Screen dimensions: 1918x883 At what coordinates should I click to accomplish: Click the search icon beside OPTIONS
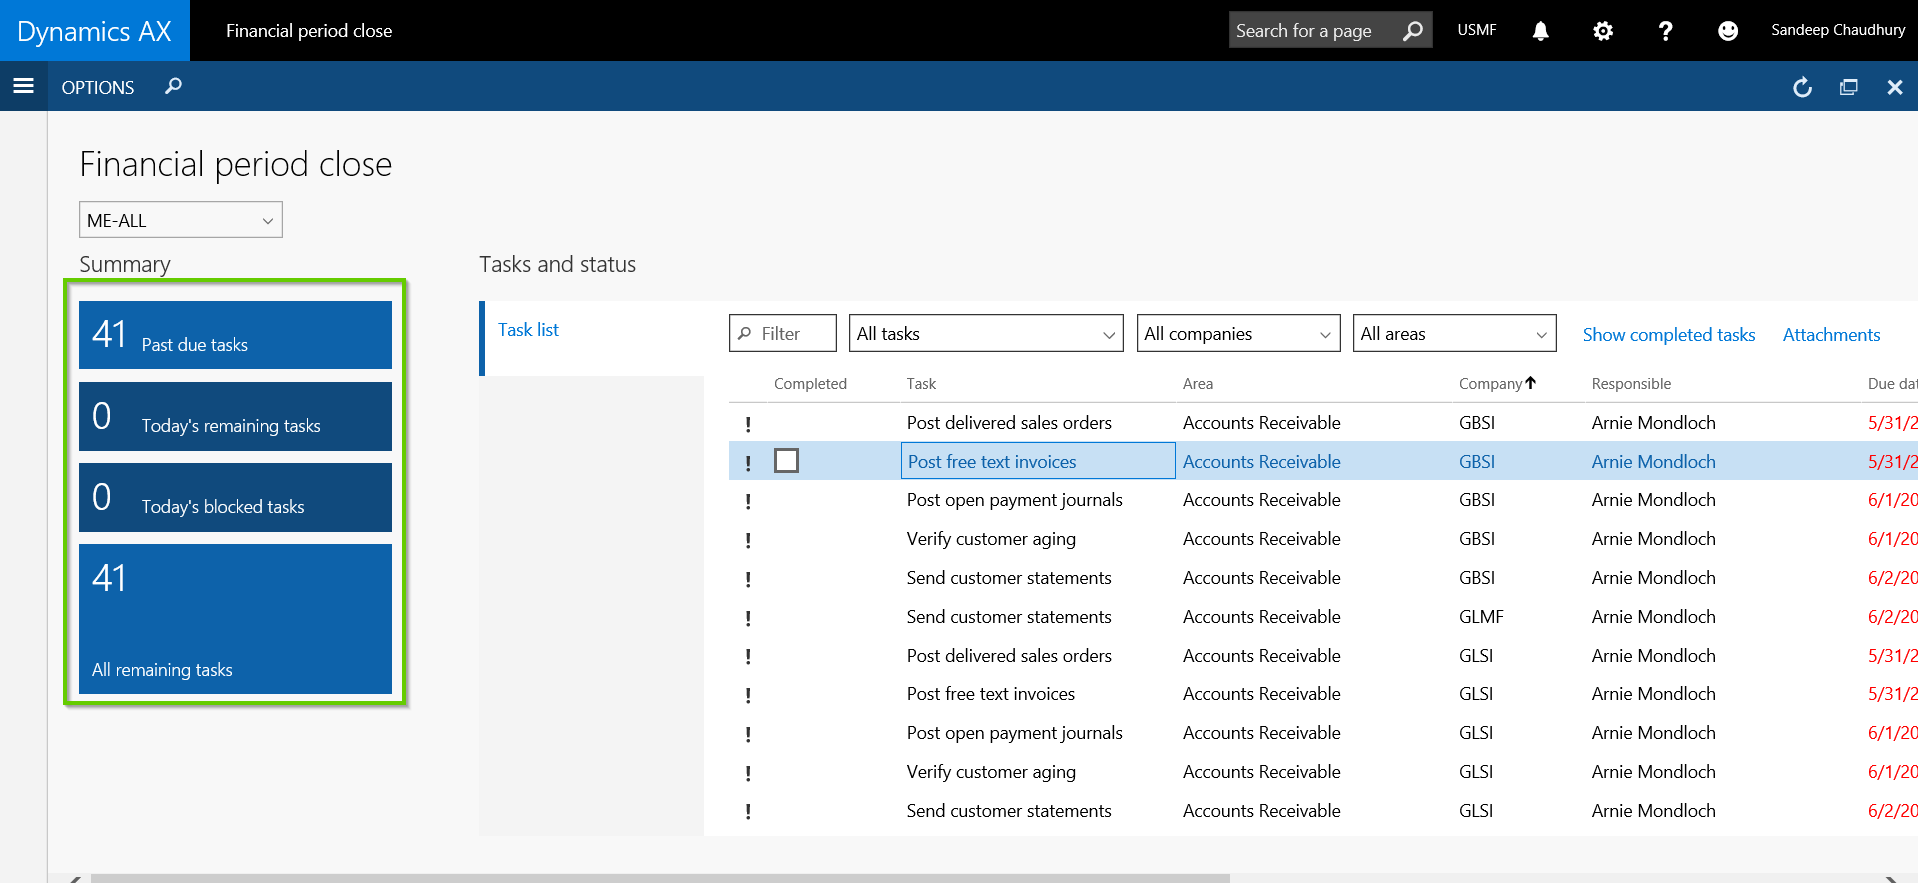173,86
